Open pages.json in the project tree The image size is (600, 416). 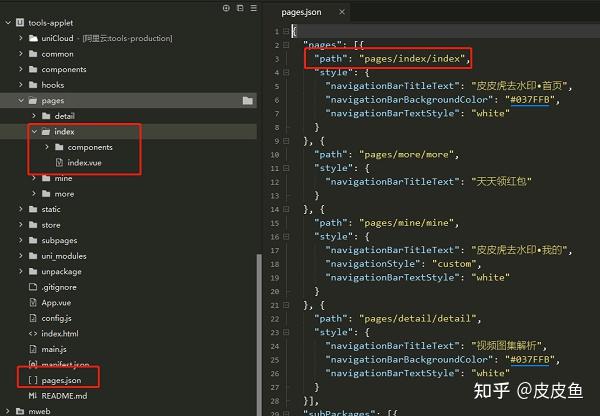[x=61, y=380]
